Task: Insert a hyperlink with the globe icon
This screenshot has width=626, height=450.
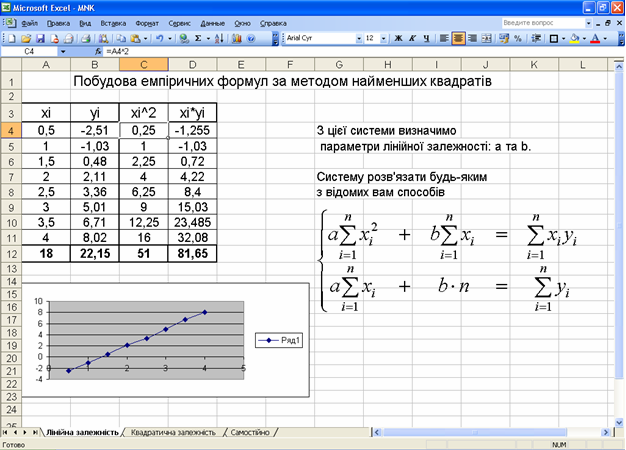Action: tap(184, 38)
